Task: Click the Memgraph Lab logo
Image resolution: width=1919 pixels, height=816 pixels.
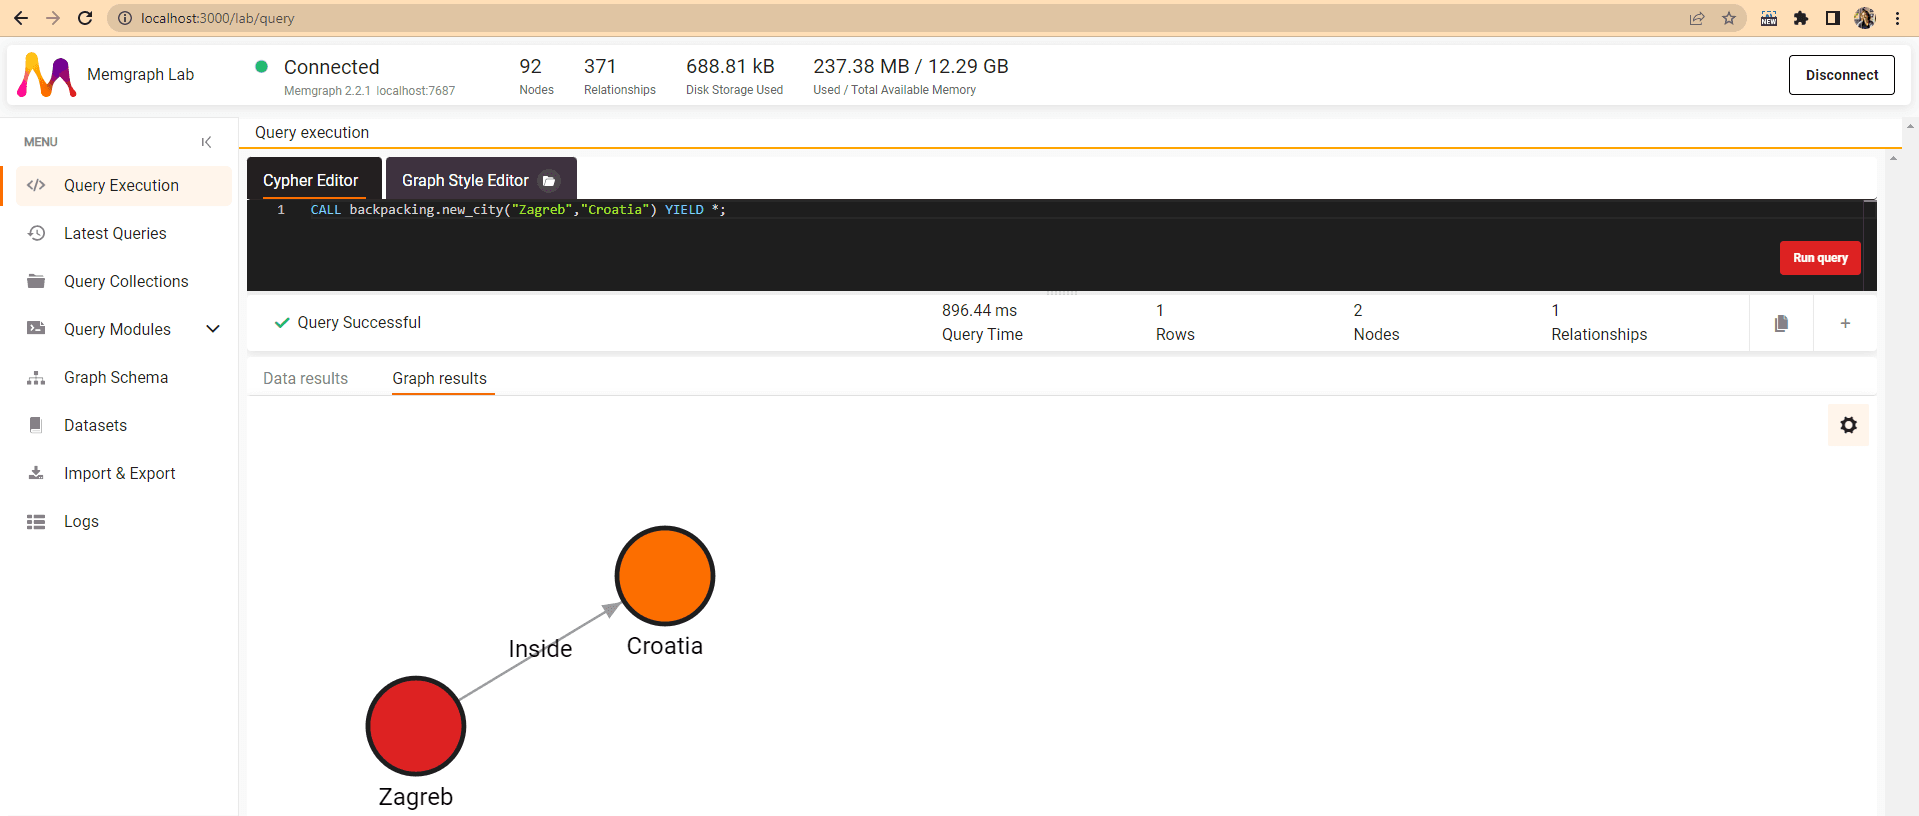Action: [x=47, y=75]
